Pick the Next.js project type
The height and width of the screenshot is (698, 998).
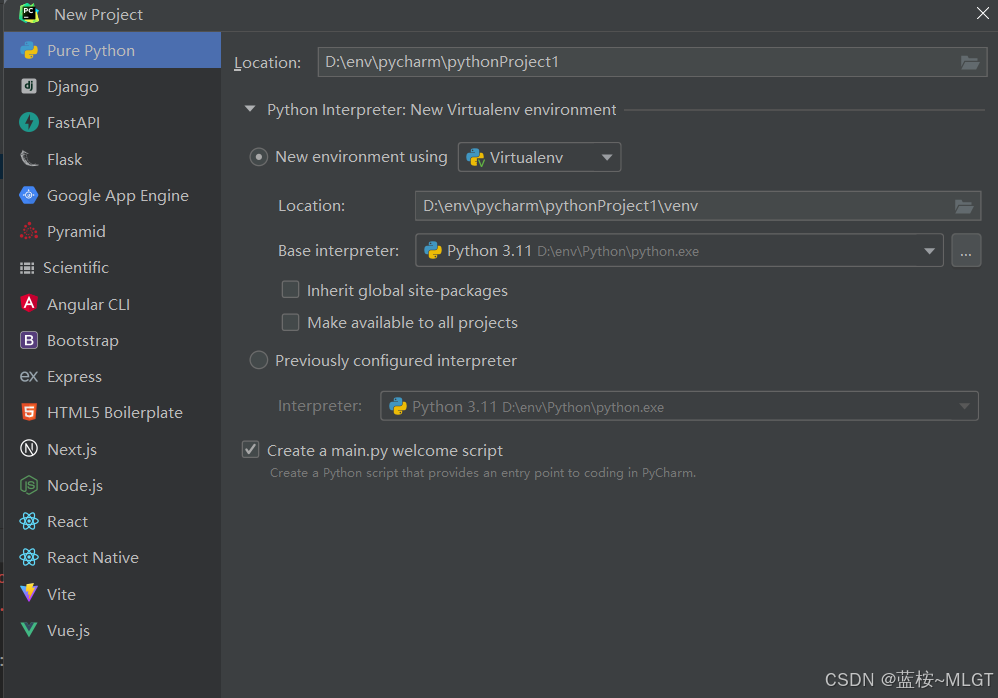coord(112,449)
